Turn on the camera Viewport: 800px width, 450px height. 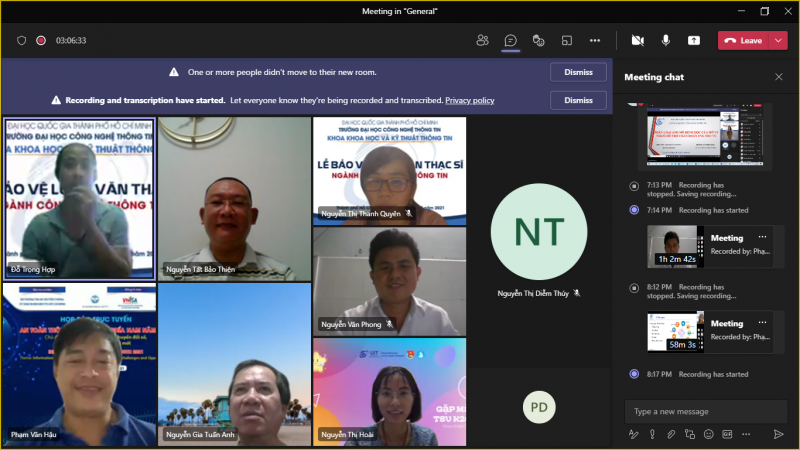pos(637,40)
